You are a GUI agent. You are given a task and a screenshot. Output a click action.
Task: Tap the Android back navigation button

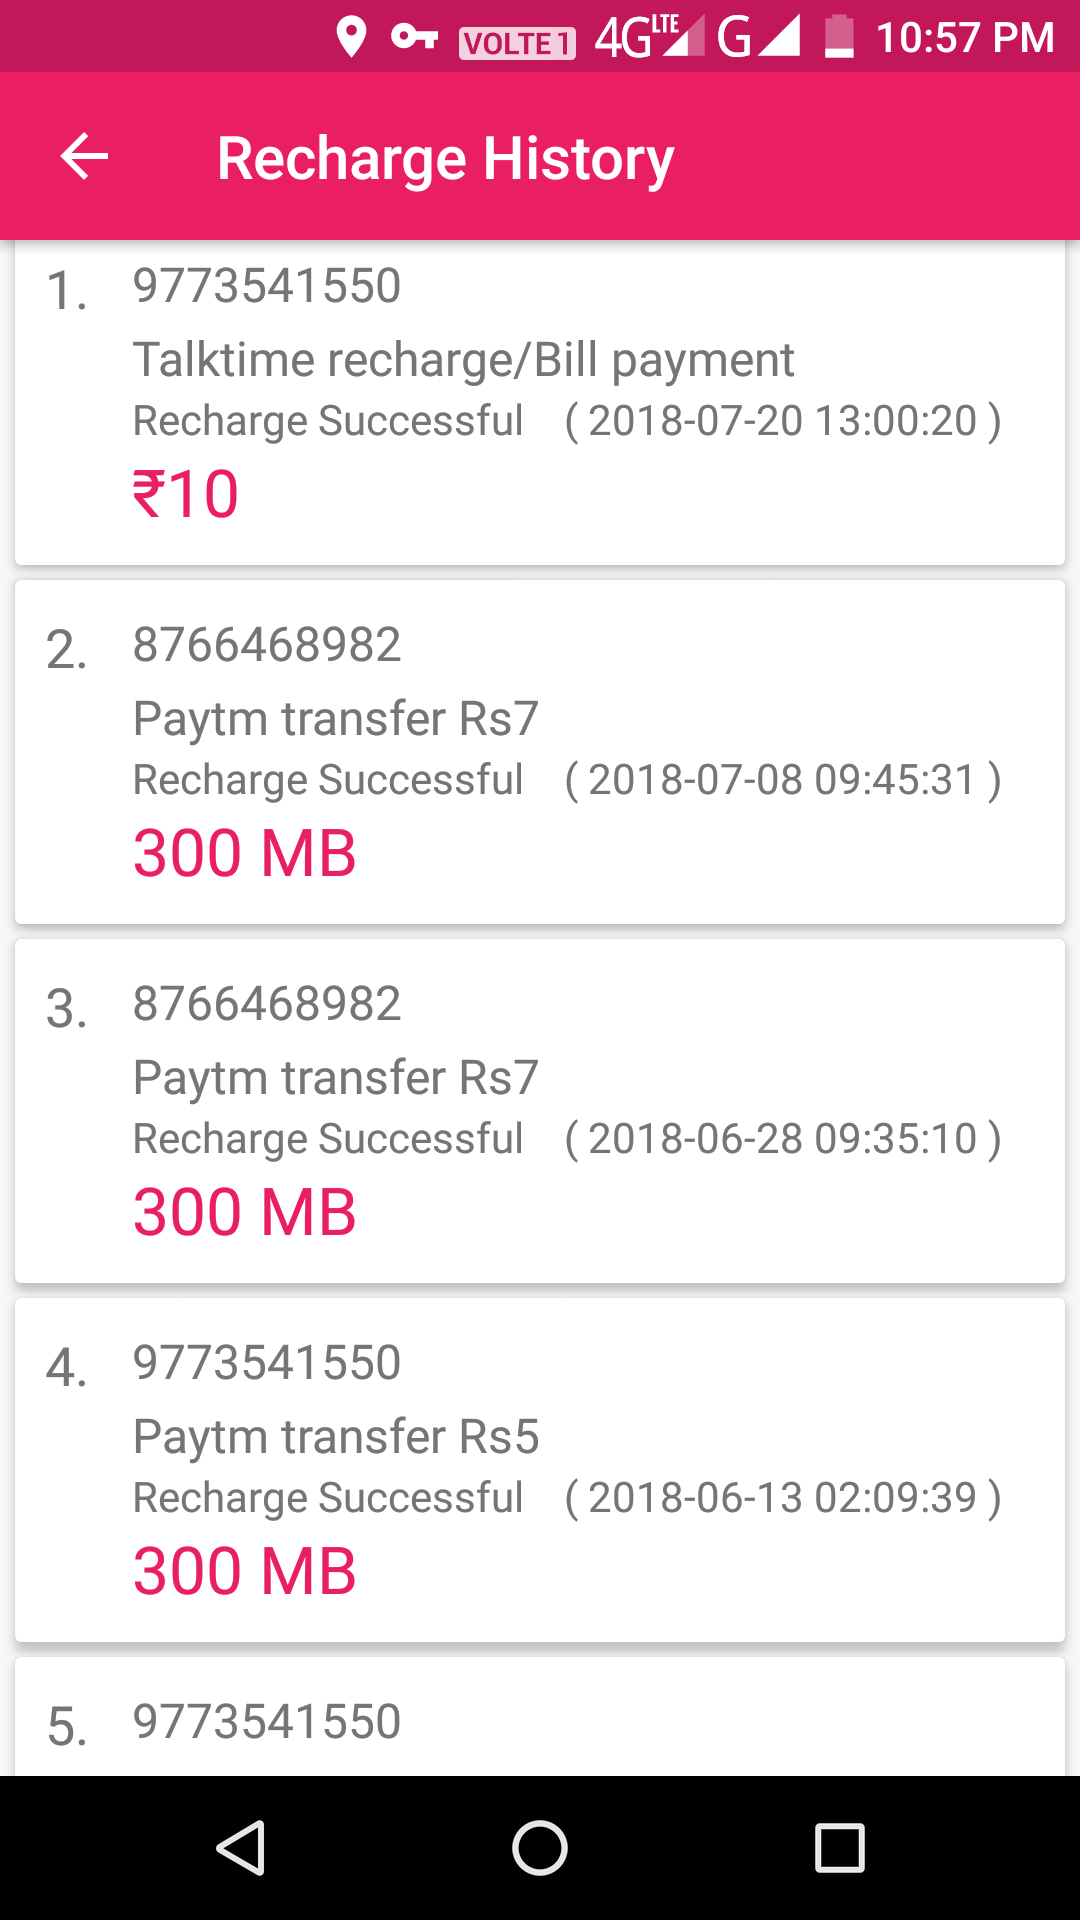(241, 1847)
